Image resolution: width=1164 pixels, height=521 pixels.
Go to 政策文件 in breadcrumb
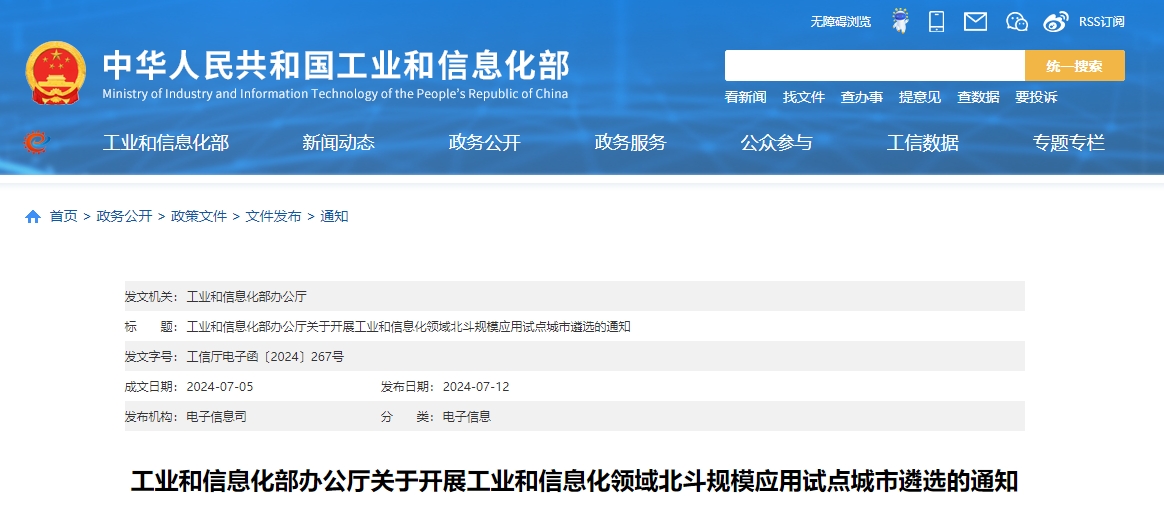199,216
